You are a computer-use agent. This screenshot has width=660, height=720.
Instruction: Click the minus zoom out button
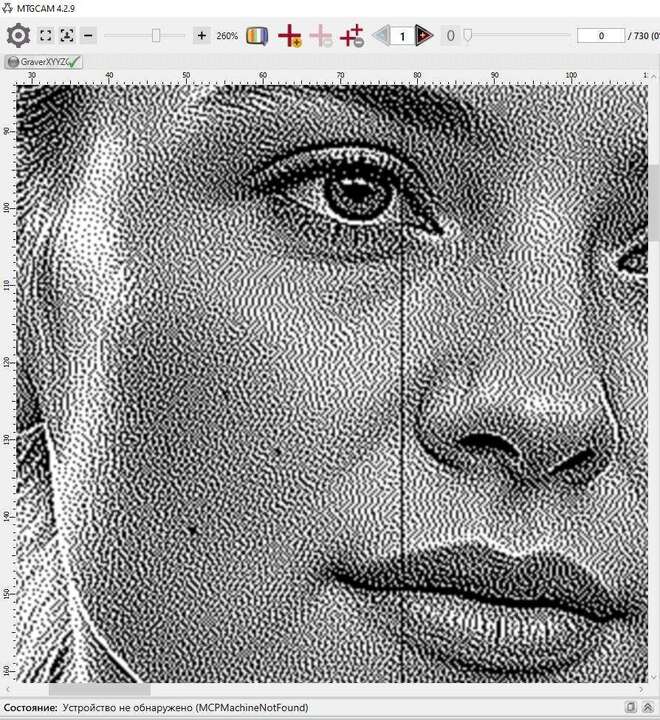[88, 36]
